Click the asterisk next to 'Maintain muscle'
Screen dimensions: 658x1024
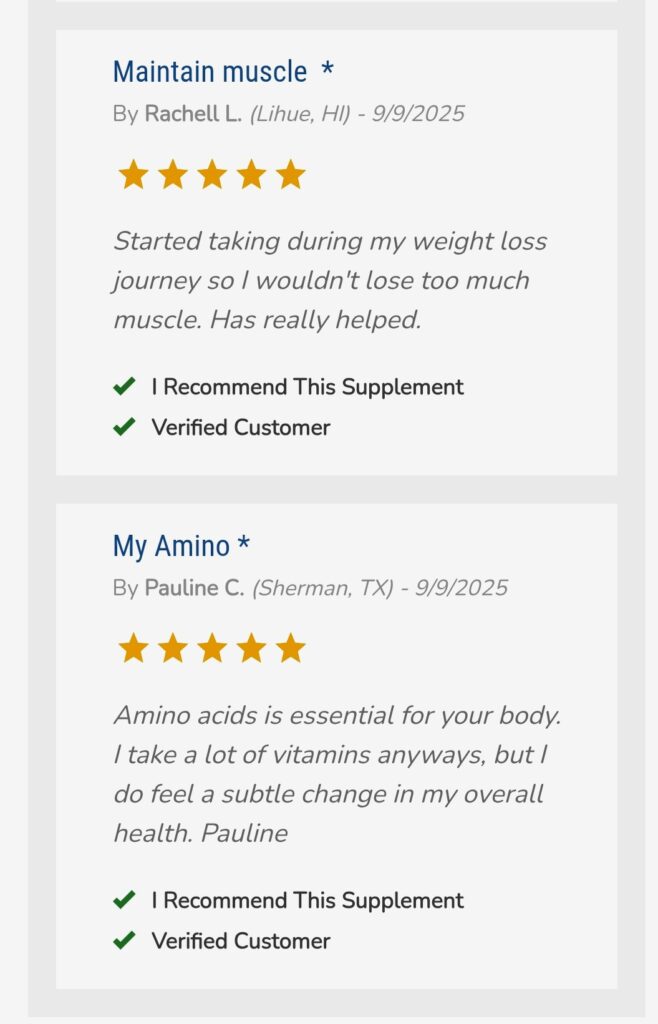coord(327,71)
